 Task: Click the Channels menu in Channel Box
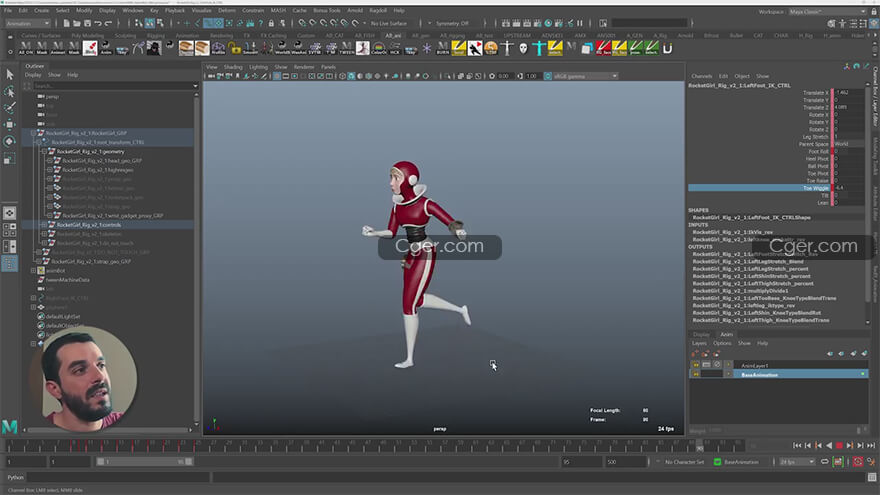(702, 76)
